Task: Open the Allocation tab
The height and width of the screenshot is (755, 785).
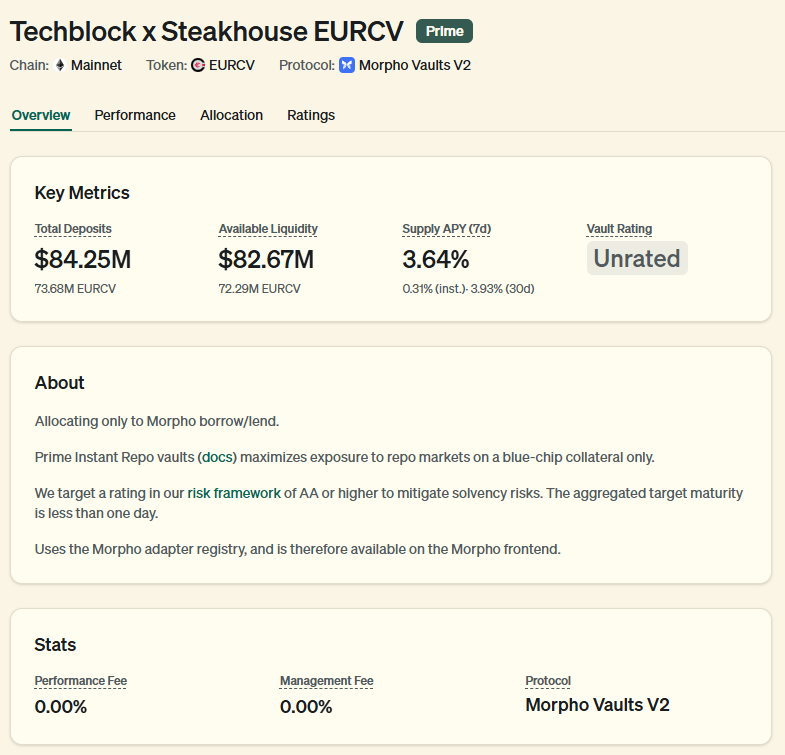Action: pos(231,115)
